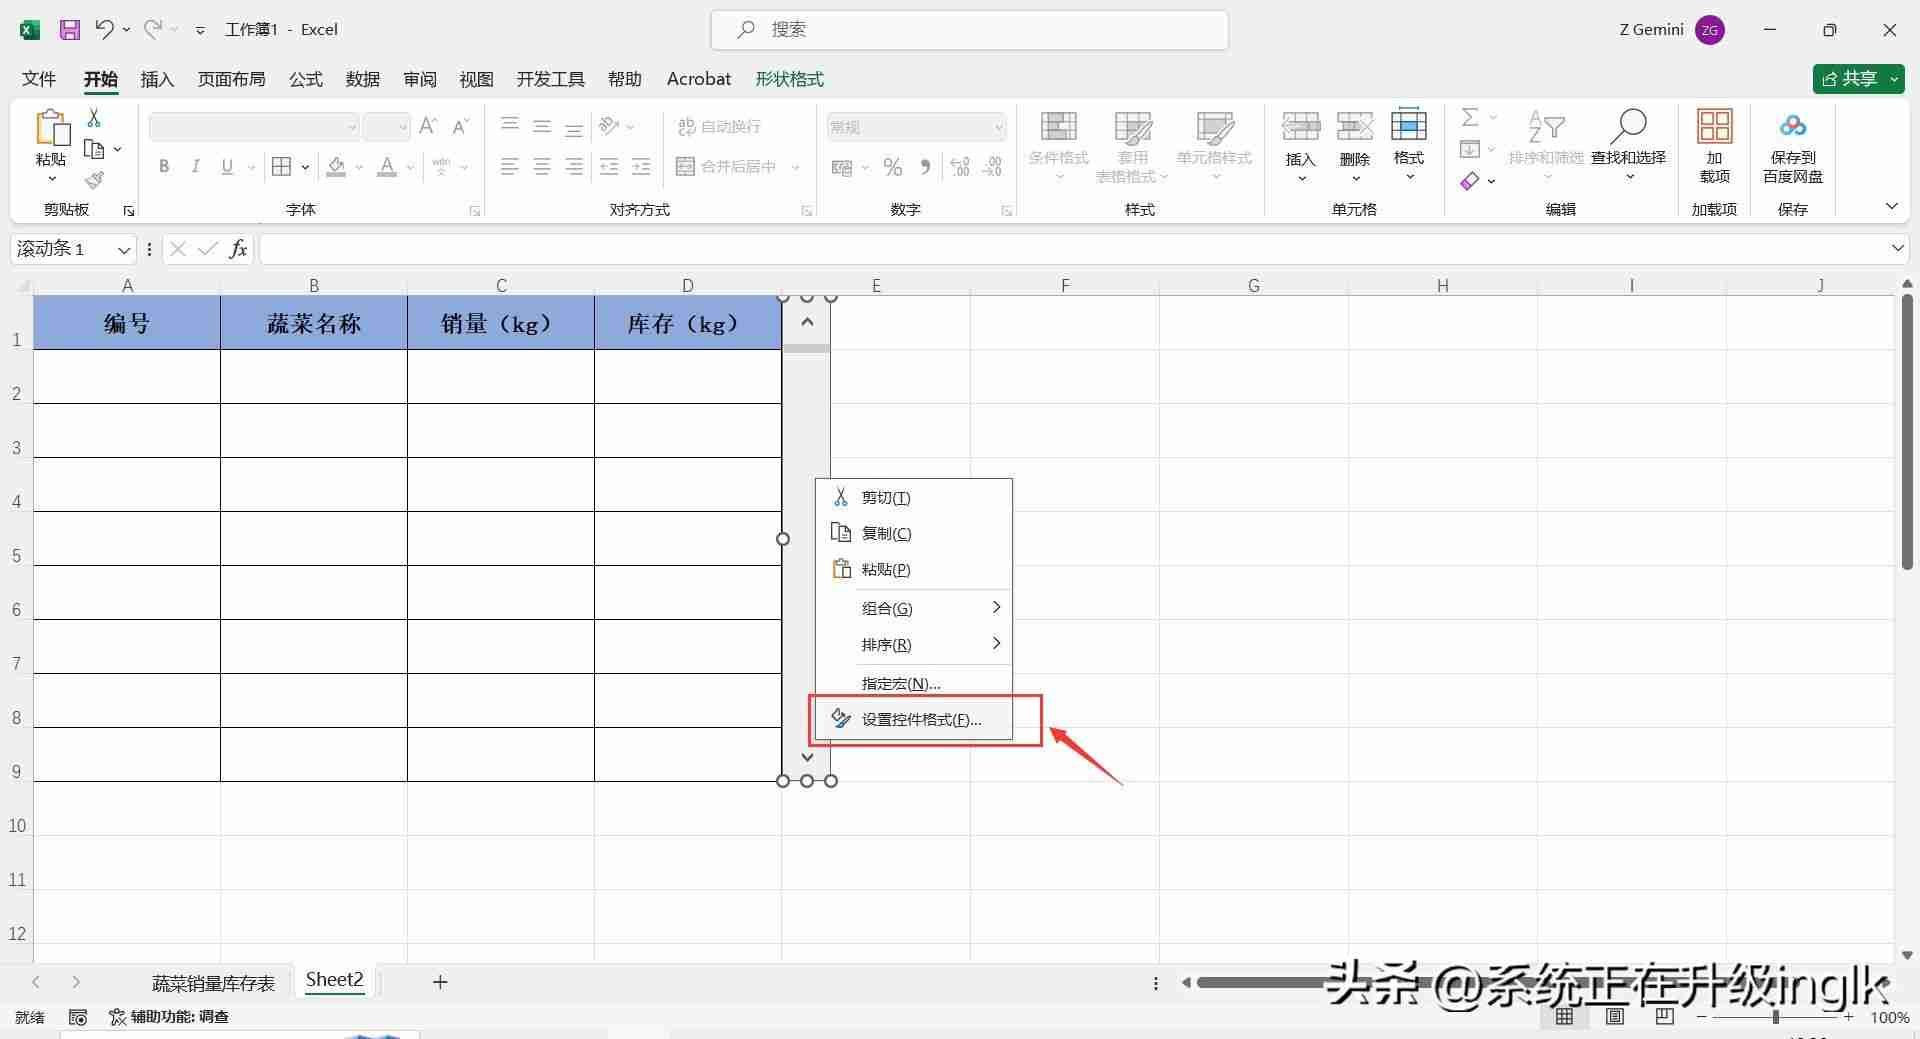
Task: Toggle Italic formatting
Action: pyautogui.click(x=195, y=166)
